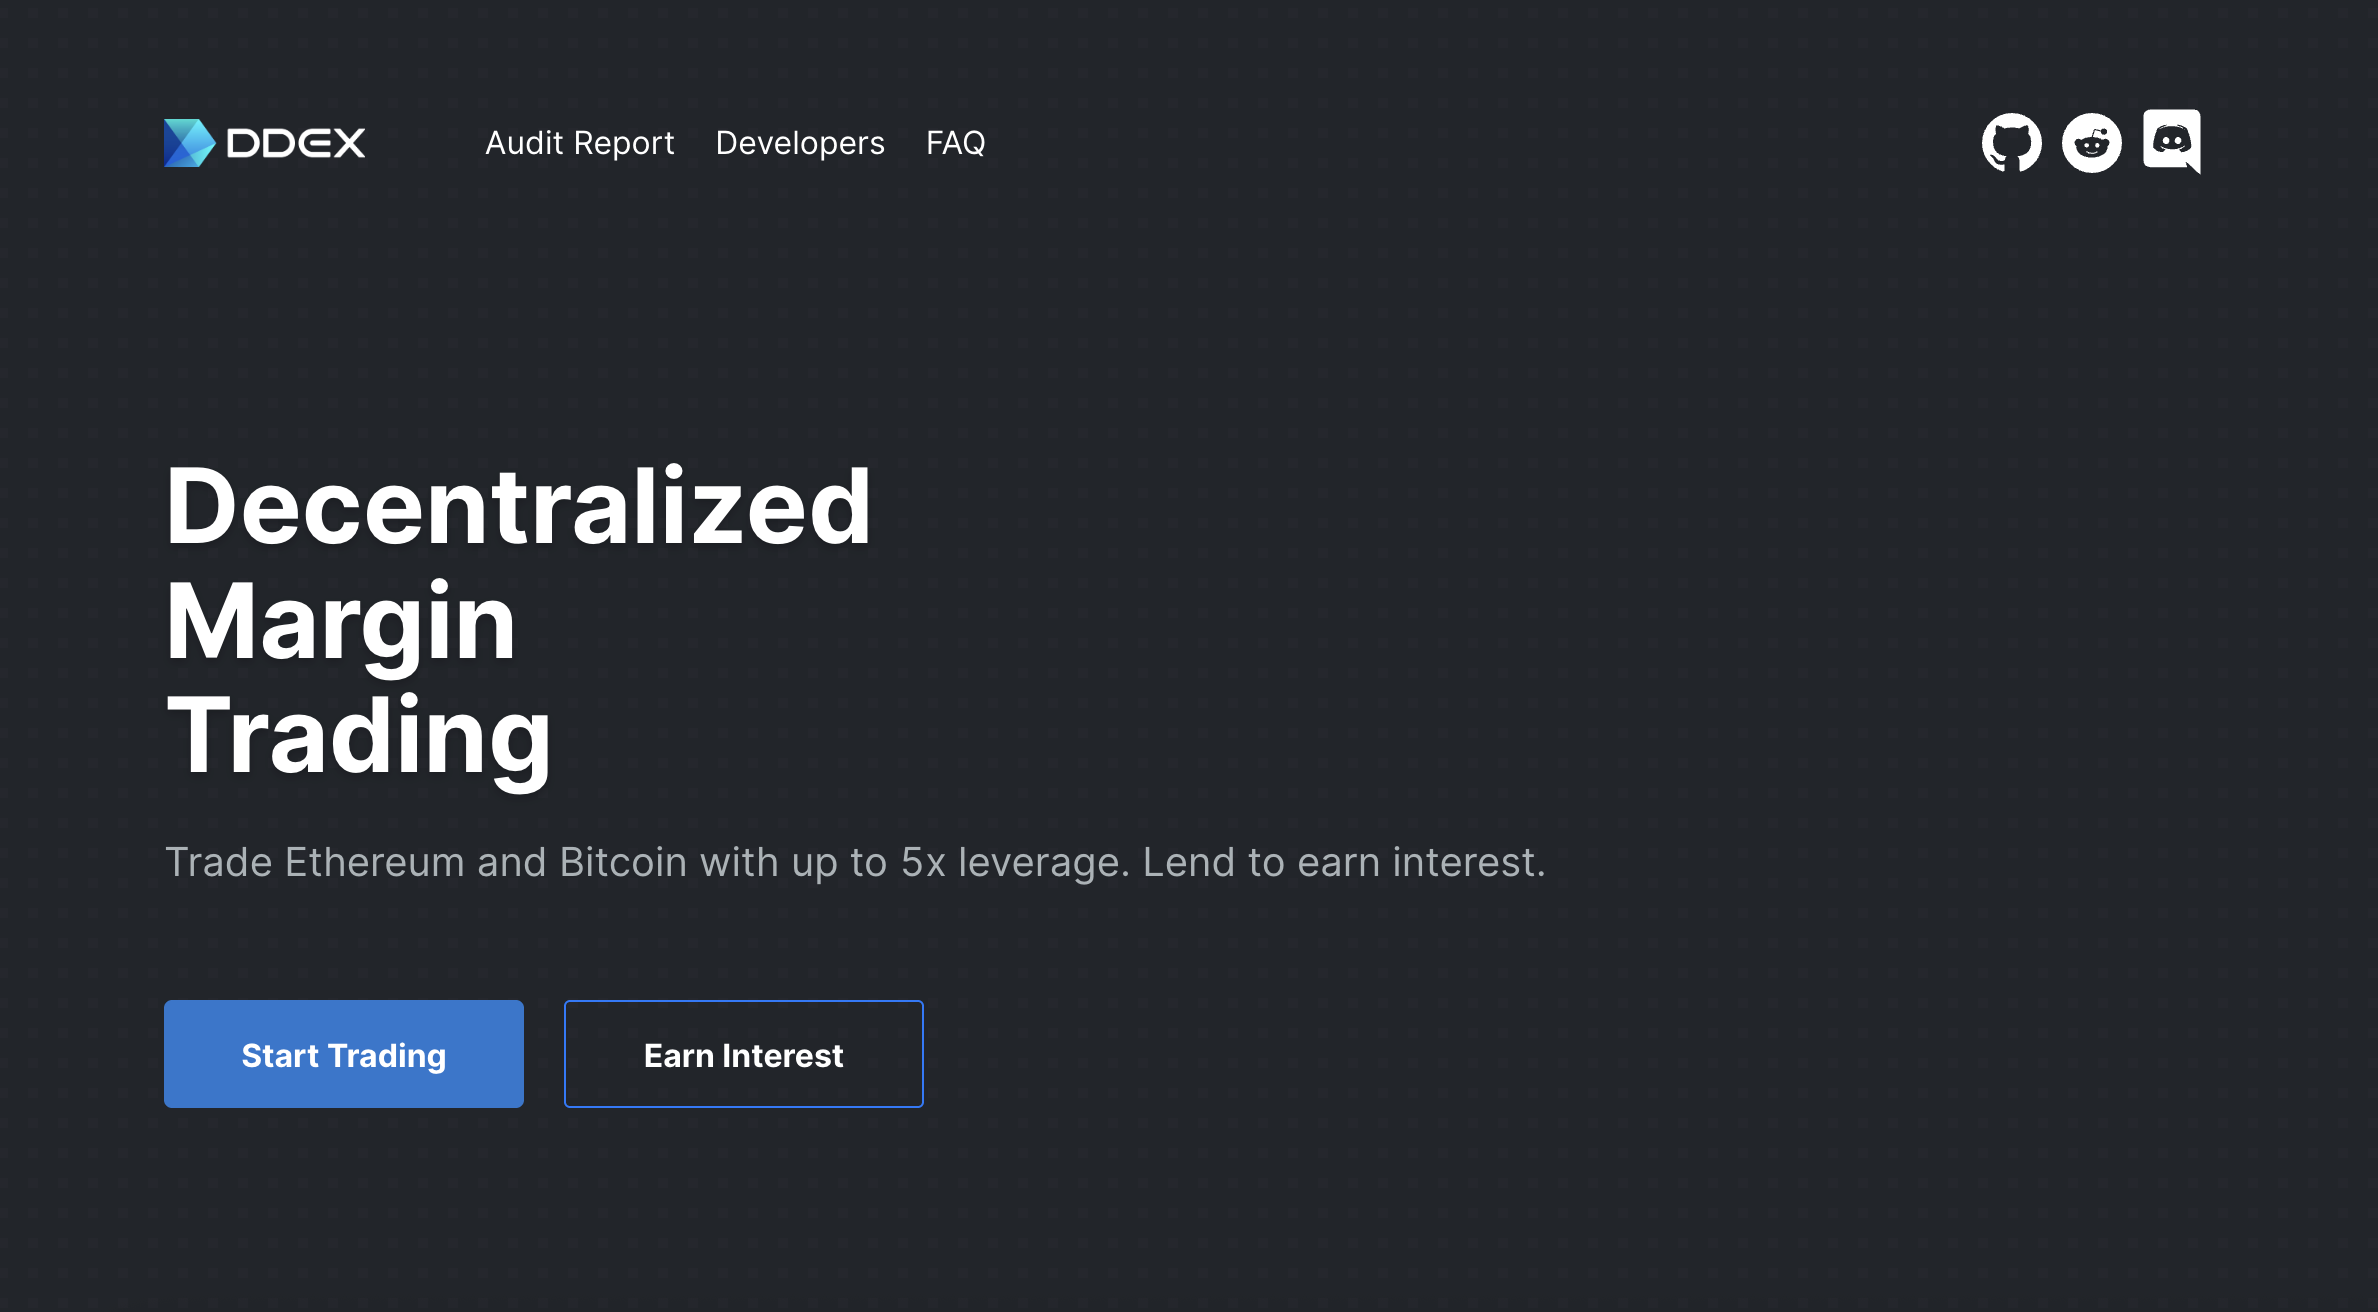Open the Audit Report page
Viewport: 2378px width, 1312px height.
[x=579, y=143]
